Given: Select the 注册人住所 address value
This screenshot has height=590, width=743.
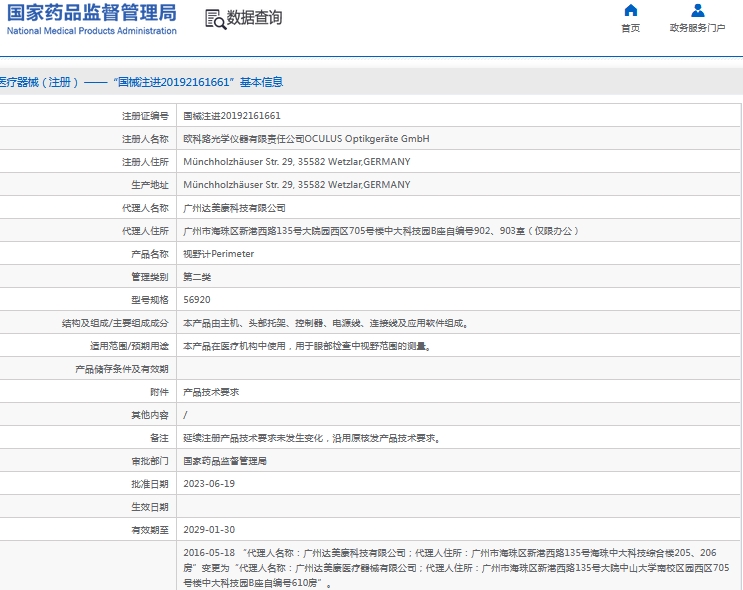Looking at the screenshot, I should (x=297, y=162).
